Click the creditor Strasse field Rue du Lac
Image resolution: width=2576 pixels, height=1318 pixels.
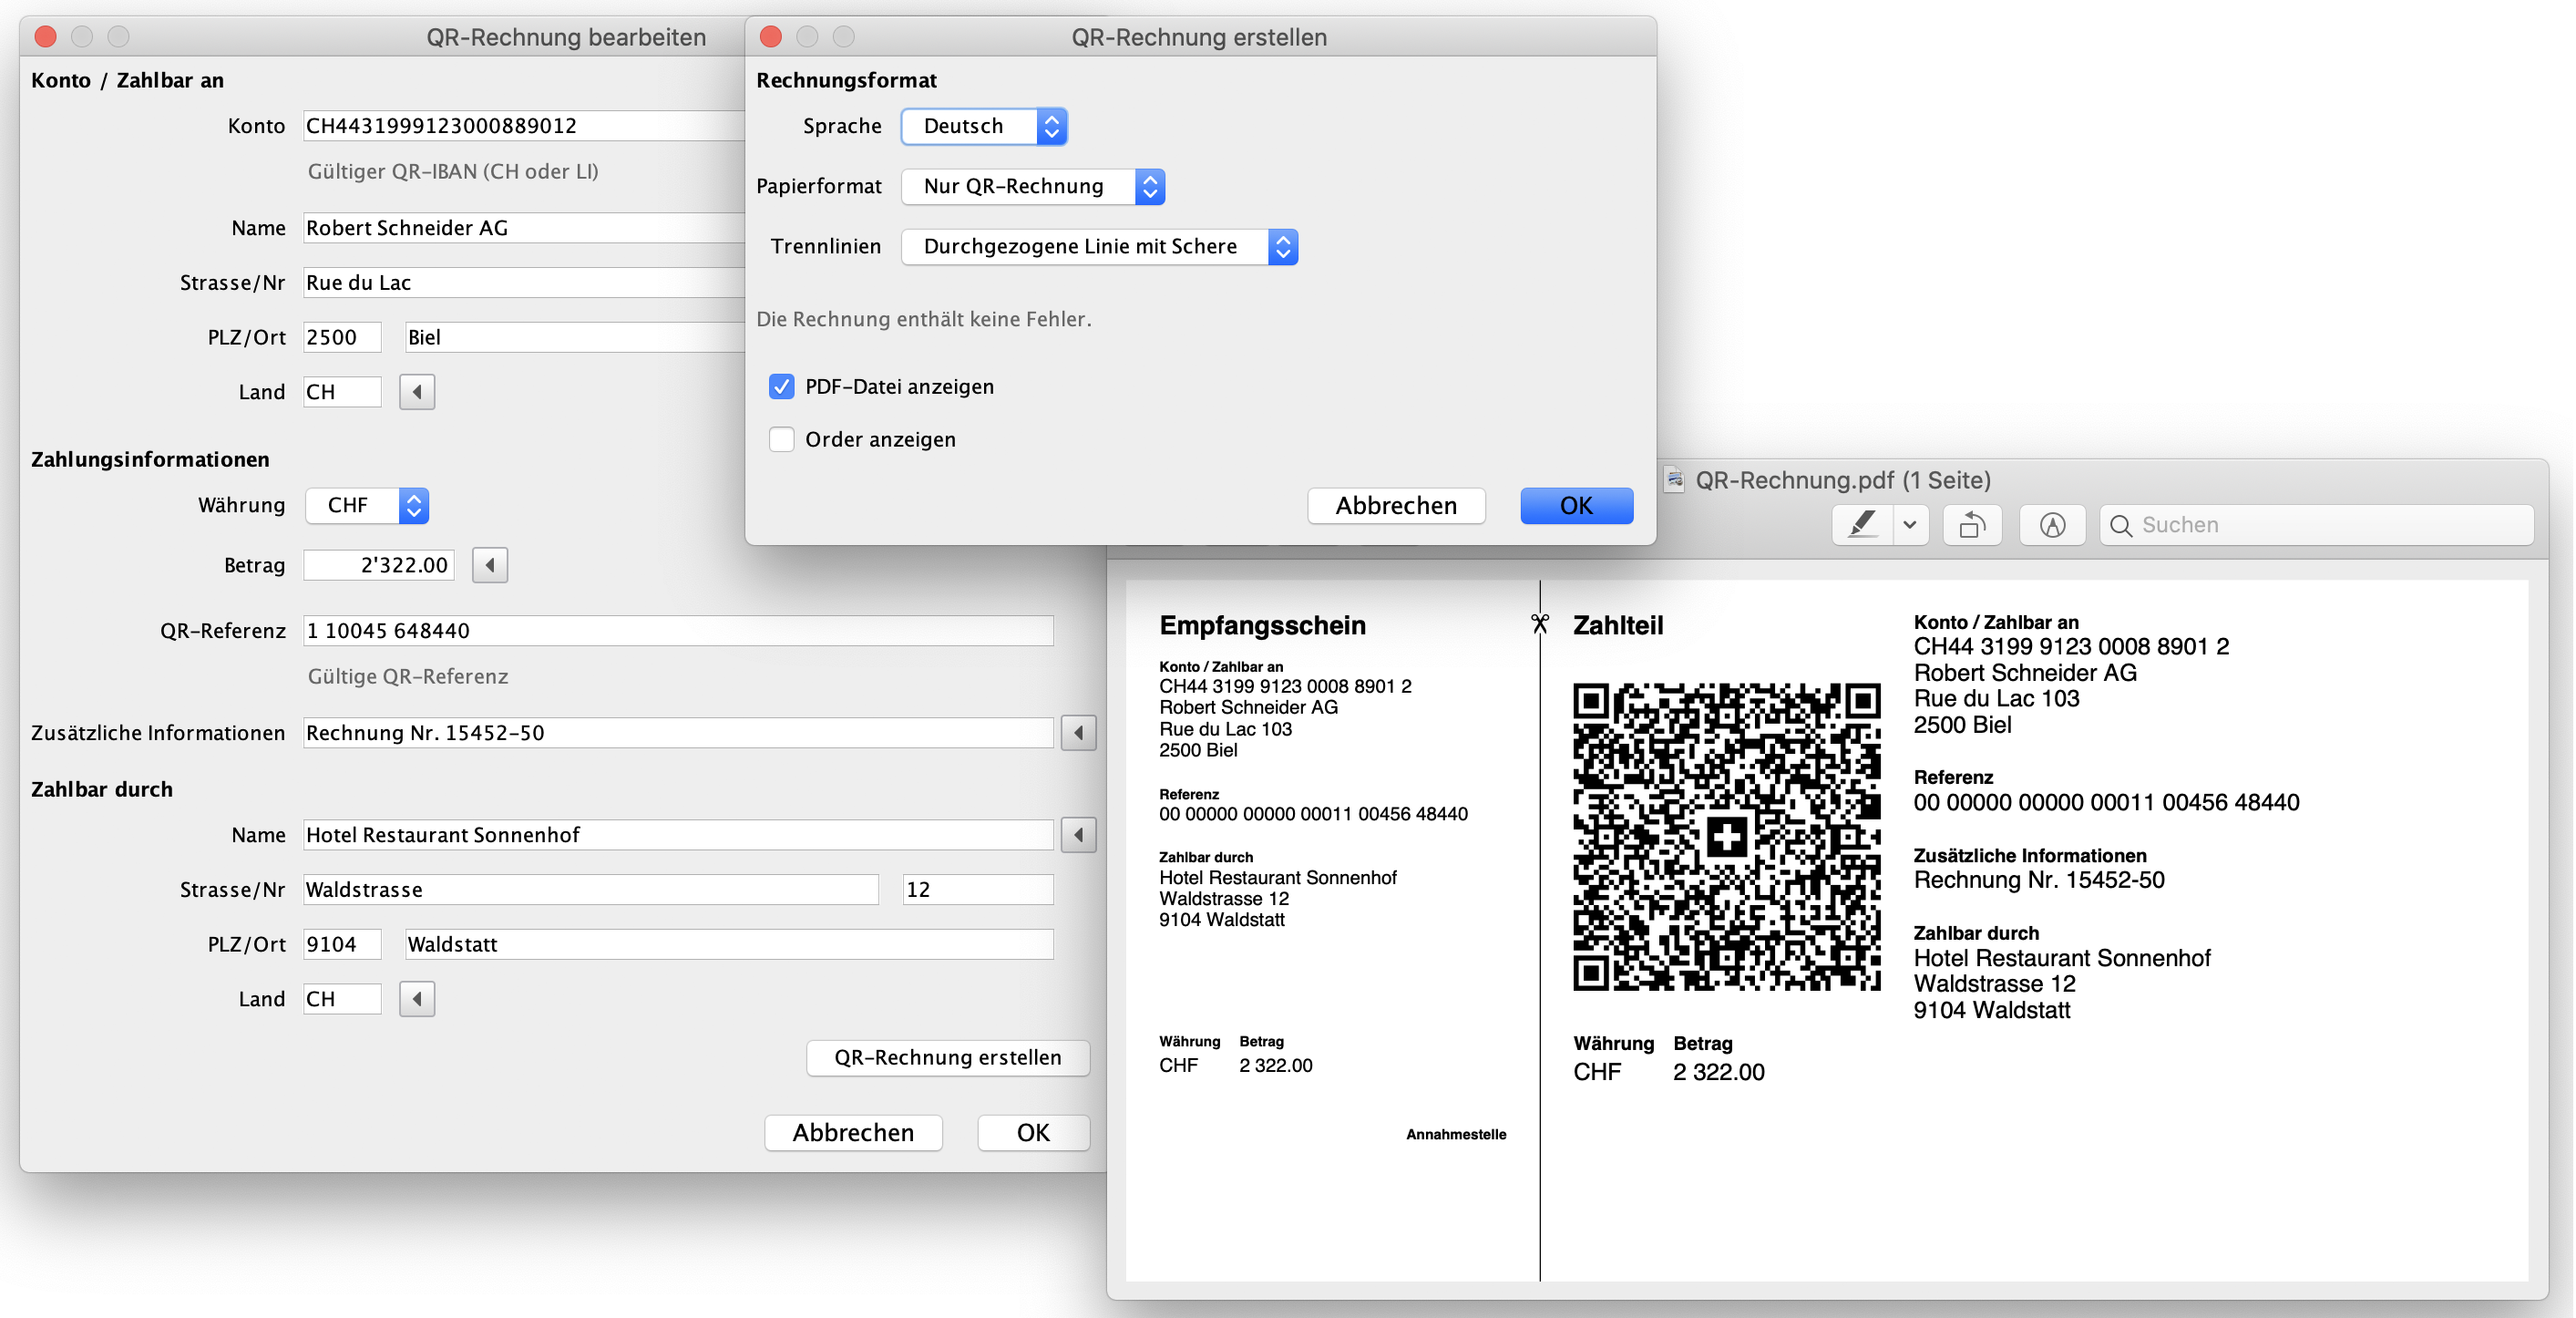[x=524, y=283]
